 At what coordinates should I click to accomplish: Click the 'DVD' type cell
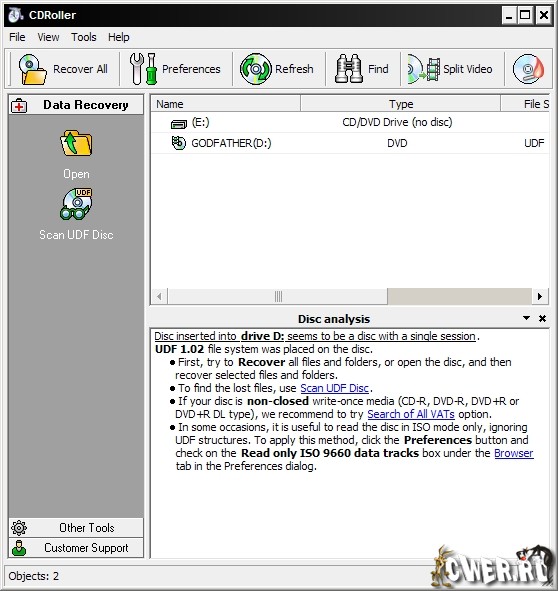click(397, 143)
